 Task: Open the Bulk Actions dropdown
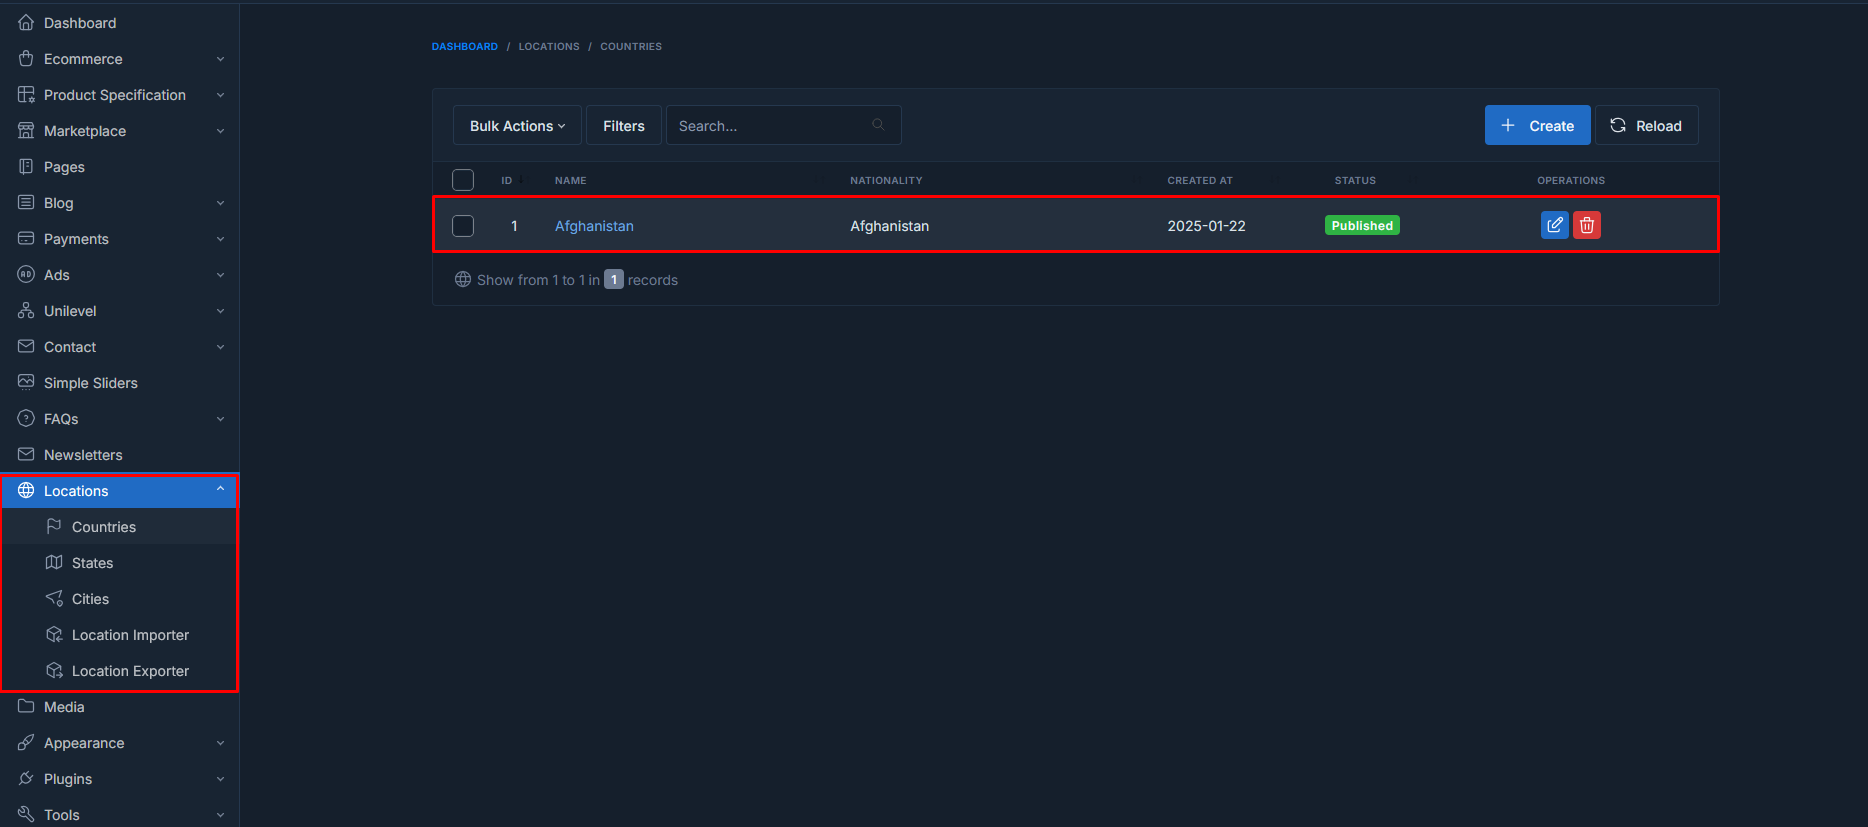517,126
